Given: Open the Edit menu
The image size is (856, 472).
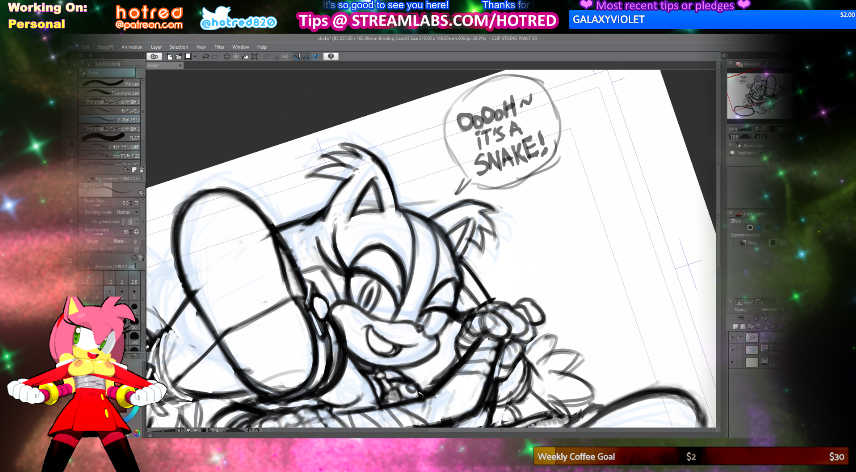Looking at the screenshot, I should (x=86, y=47).
